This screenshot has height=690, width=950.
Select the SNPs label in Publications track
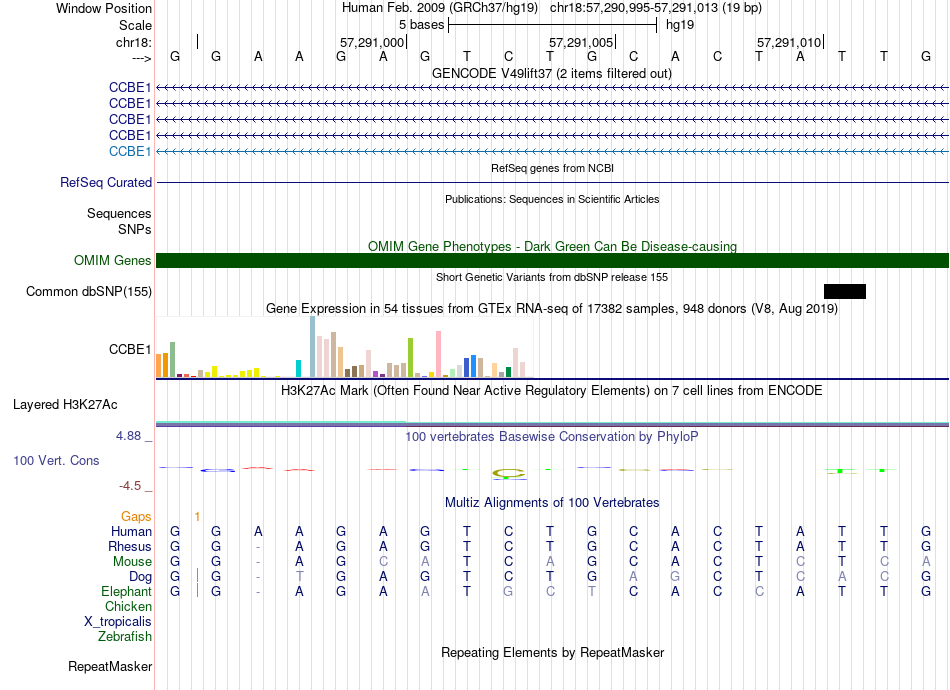135,229
